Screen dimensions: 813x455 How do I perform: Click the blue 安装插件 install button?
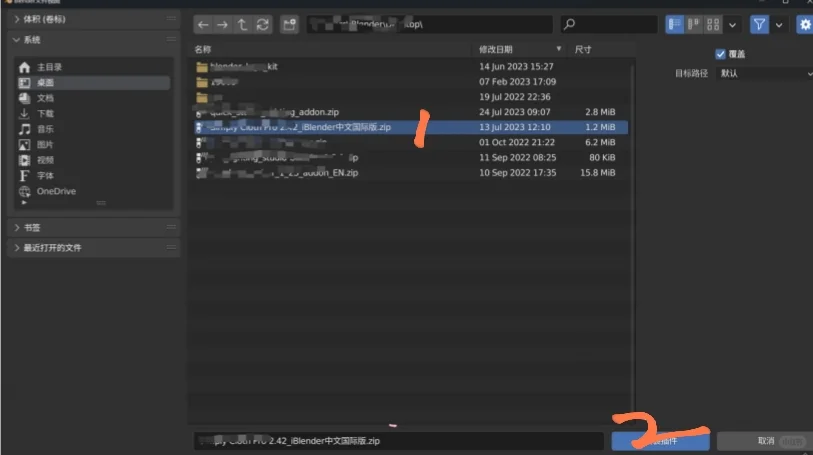click(x=661, y=441)
